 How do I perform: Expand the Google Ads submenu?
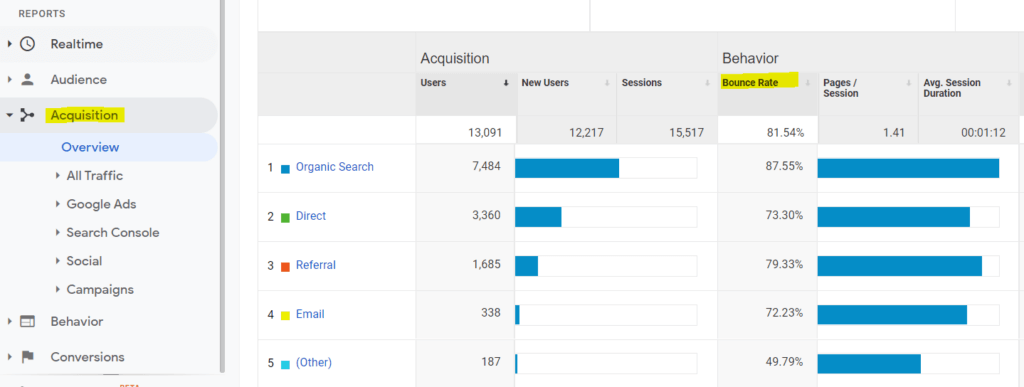coord(58,204)
